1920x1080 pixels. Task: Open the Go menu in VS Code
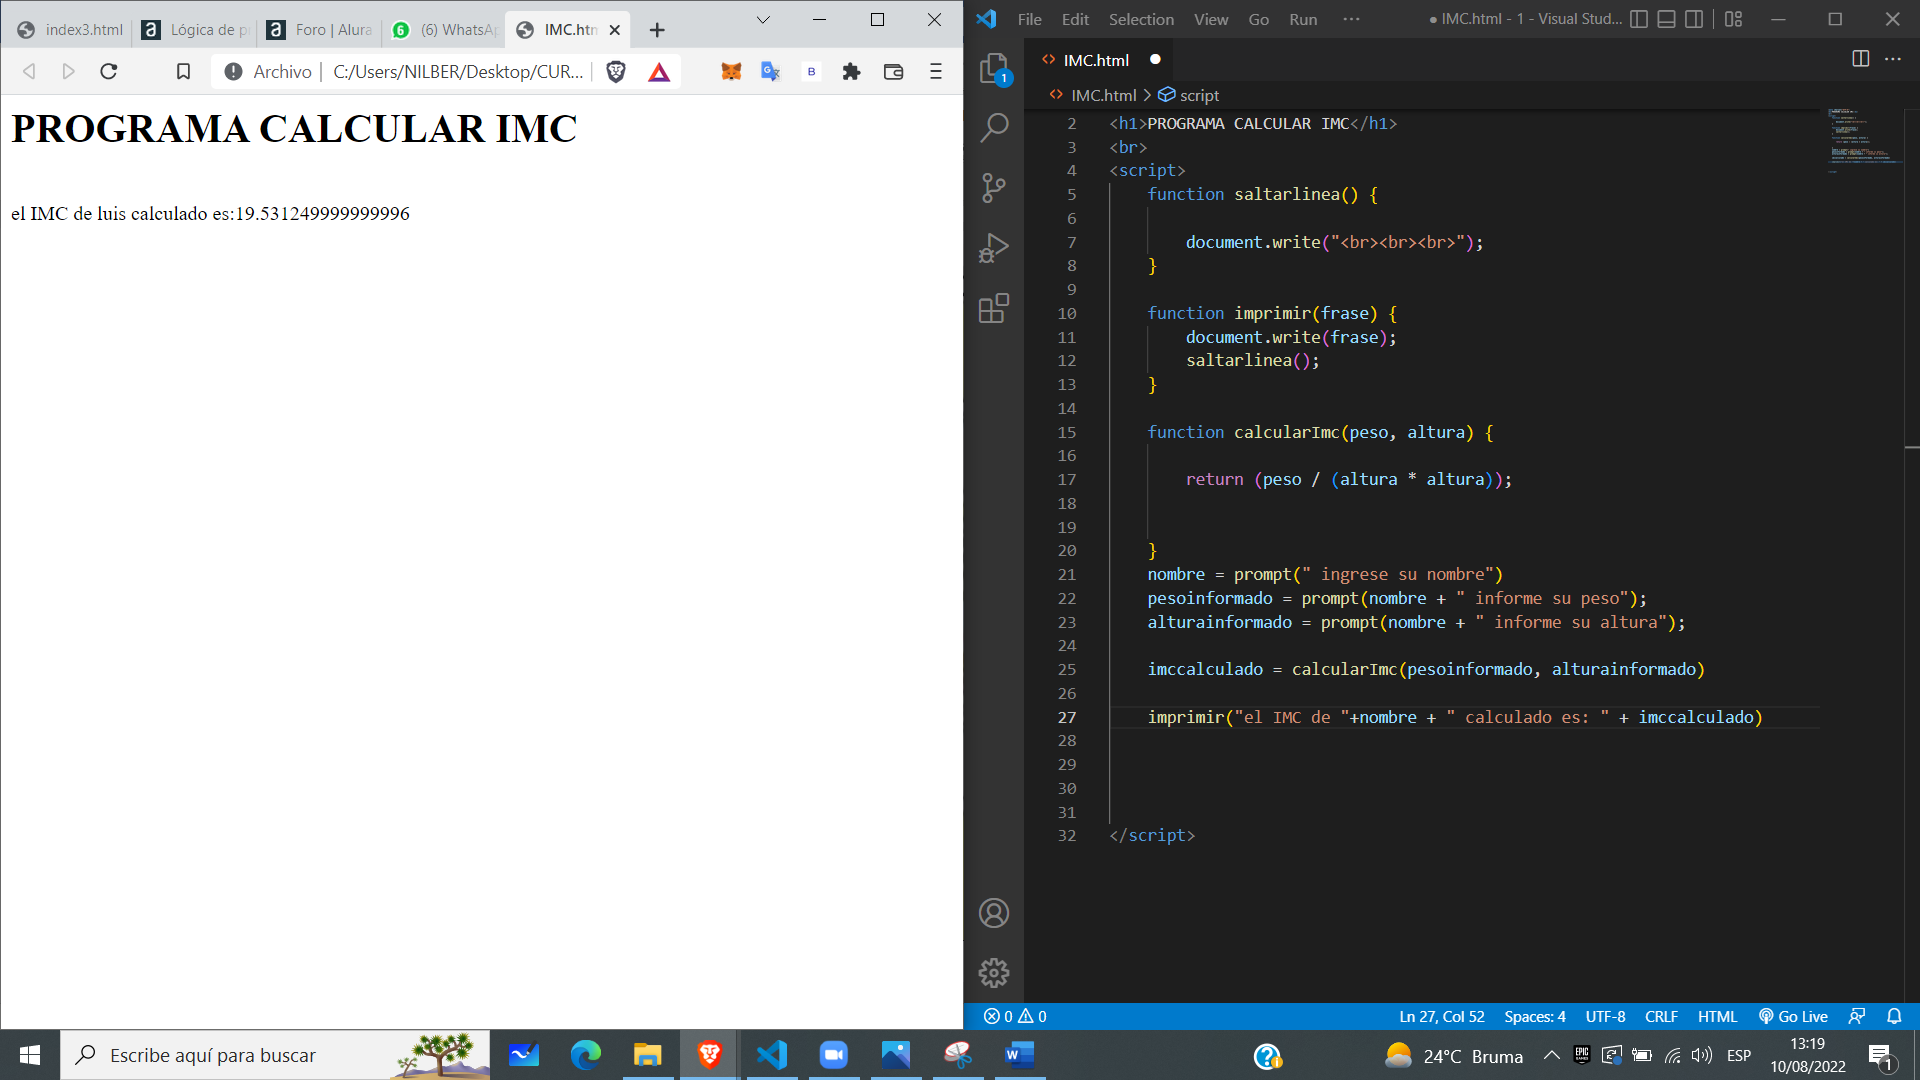1258,19
